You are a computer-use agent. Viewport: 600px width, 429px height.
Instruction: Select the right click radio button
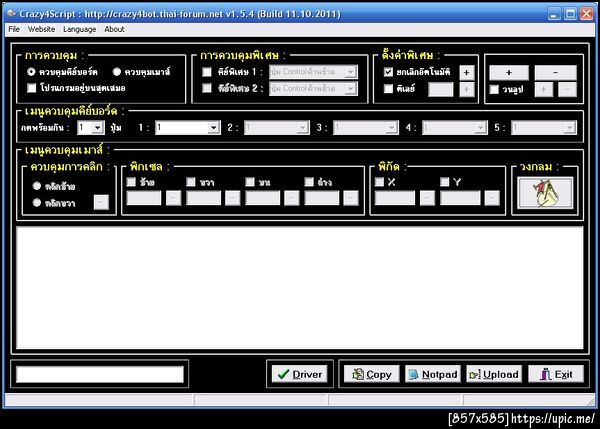pos(37,202)
